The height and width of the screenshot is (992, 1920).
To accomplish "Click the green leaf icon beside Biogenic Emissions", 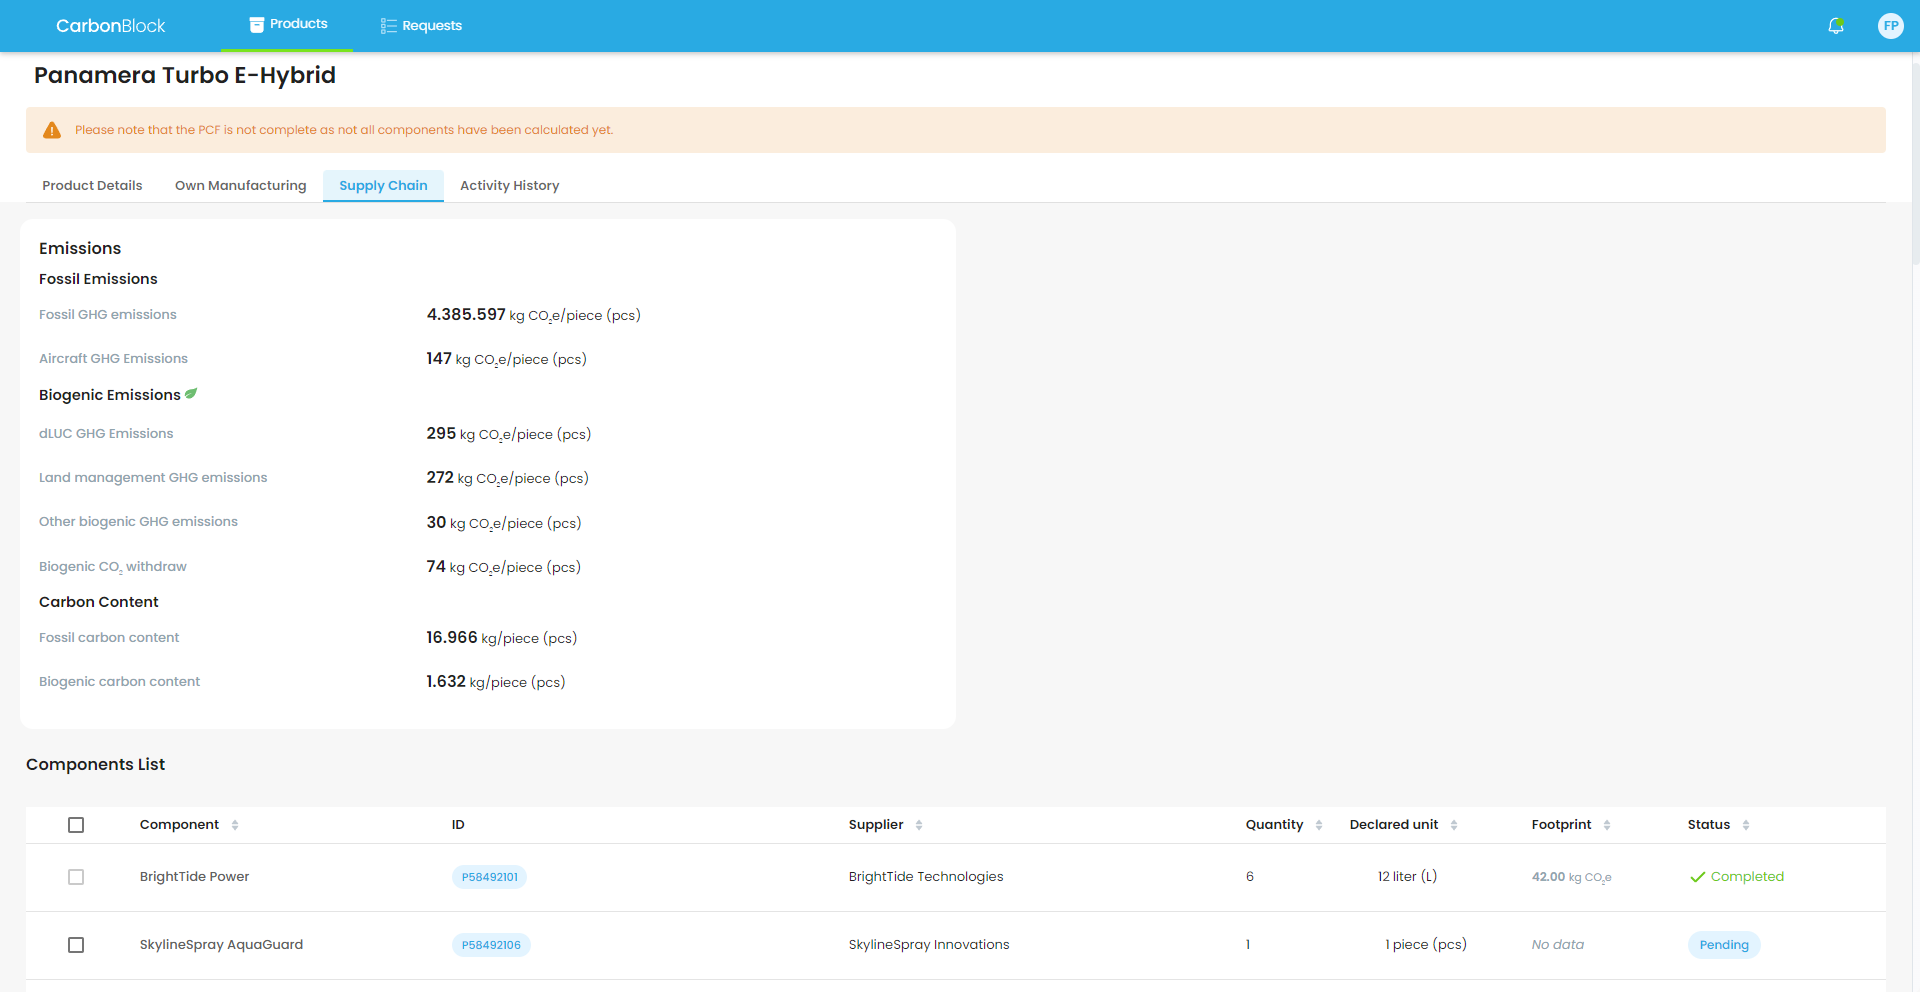I will (x=191, y=394).
